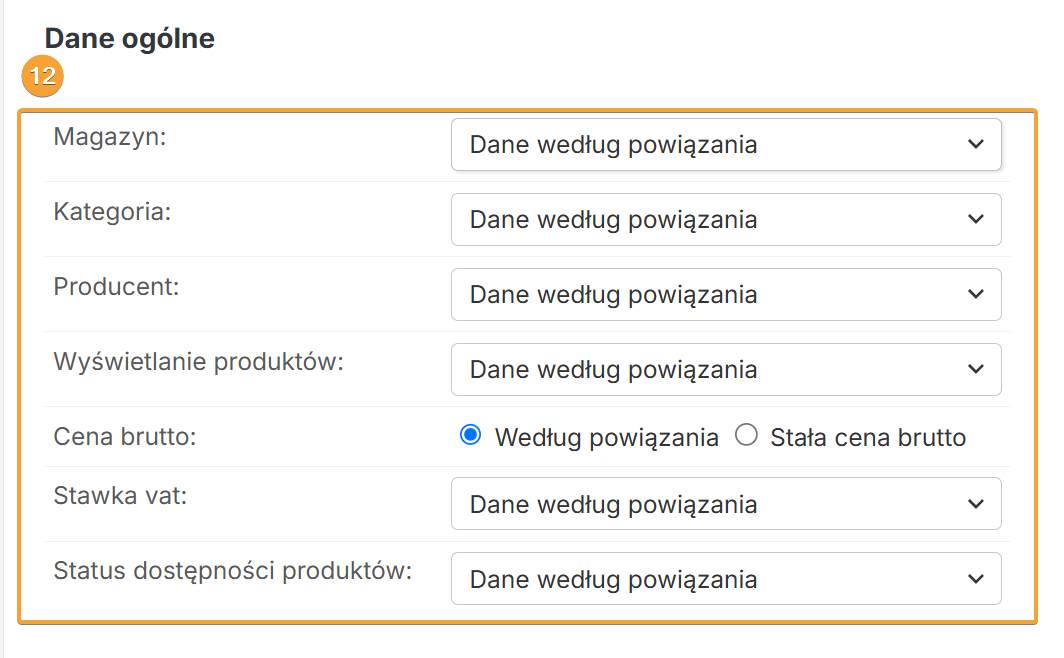Click the Cena brutto: label

(x=124, y=437)
